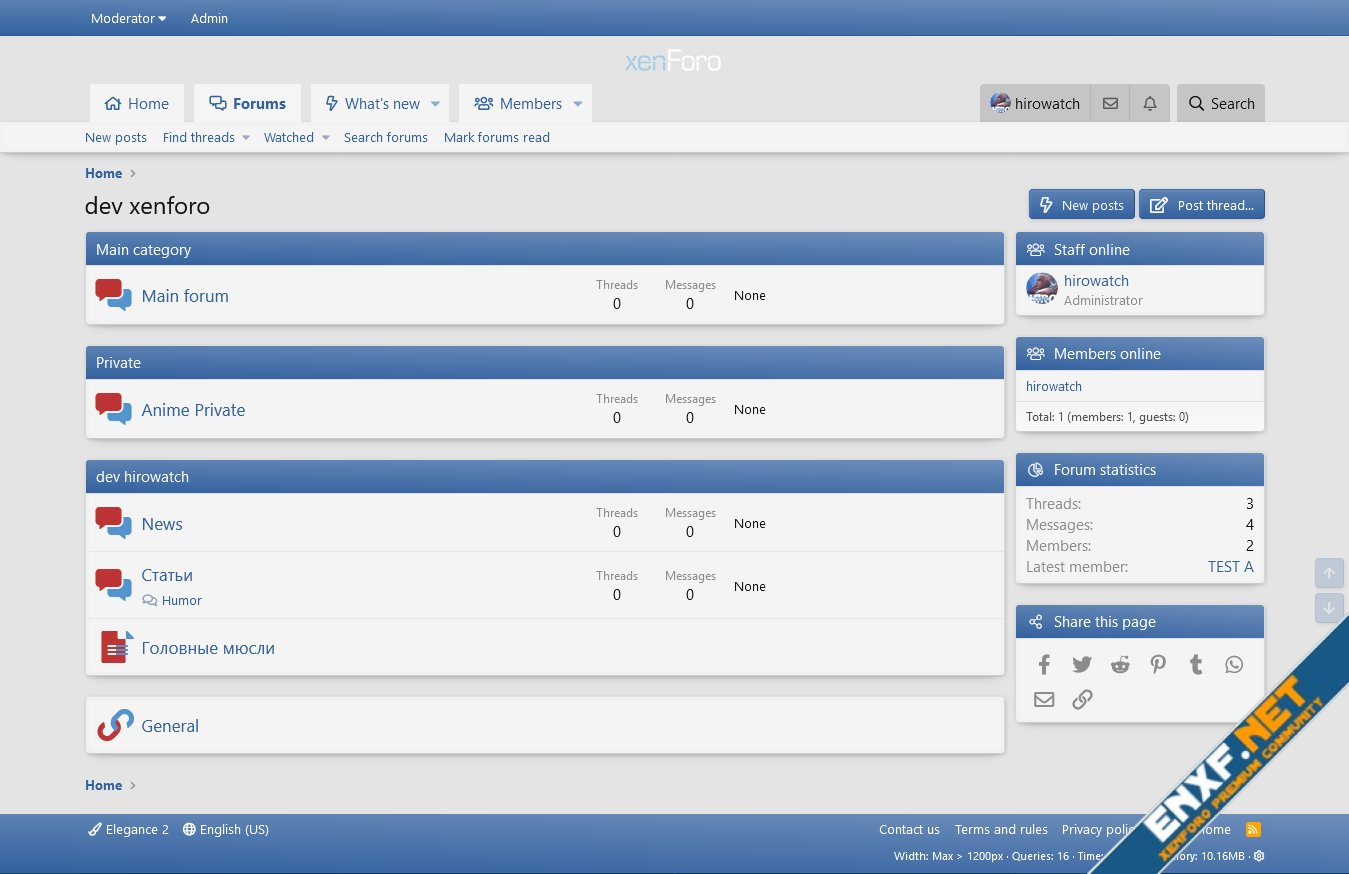The image size is (1349, 874).
Task: Share this page on Reddit
Action: click(x=1120, y=665)
